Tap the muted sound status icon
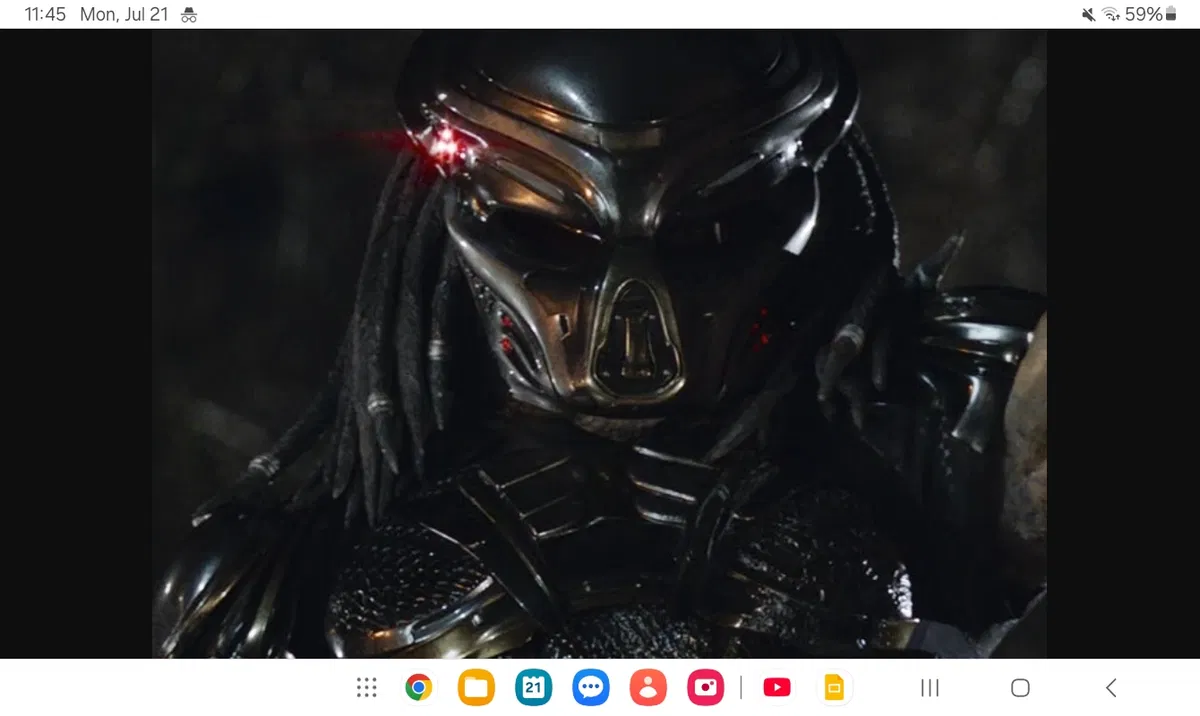The width and height of the screenshot is (1200, 716). click(1089, 15)
